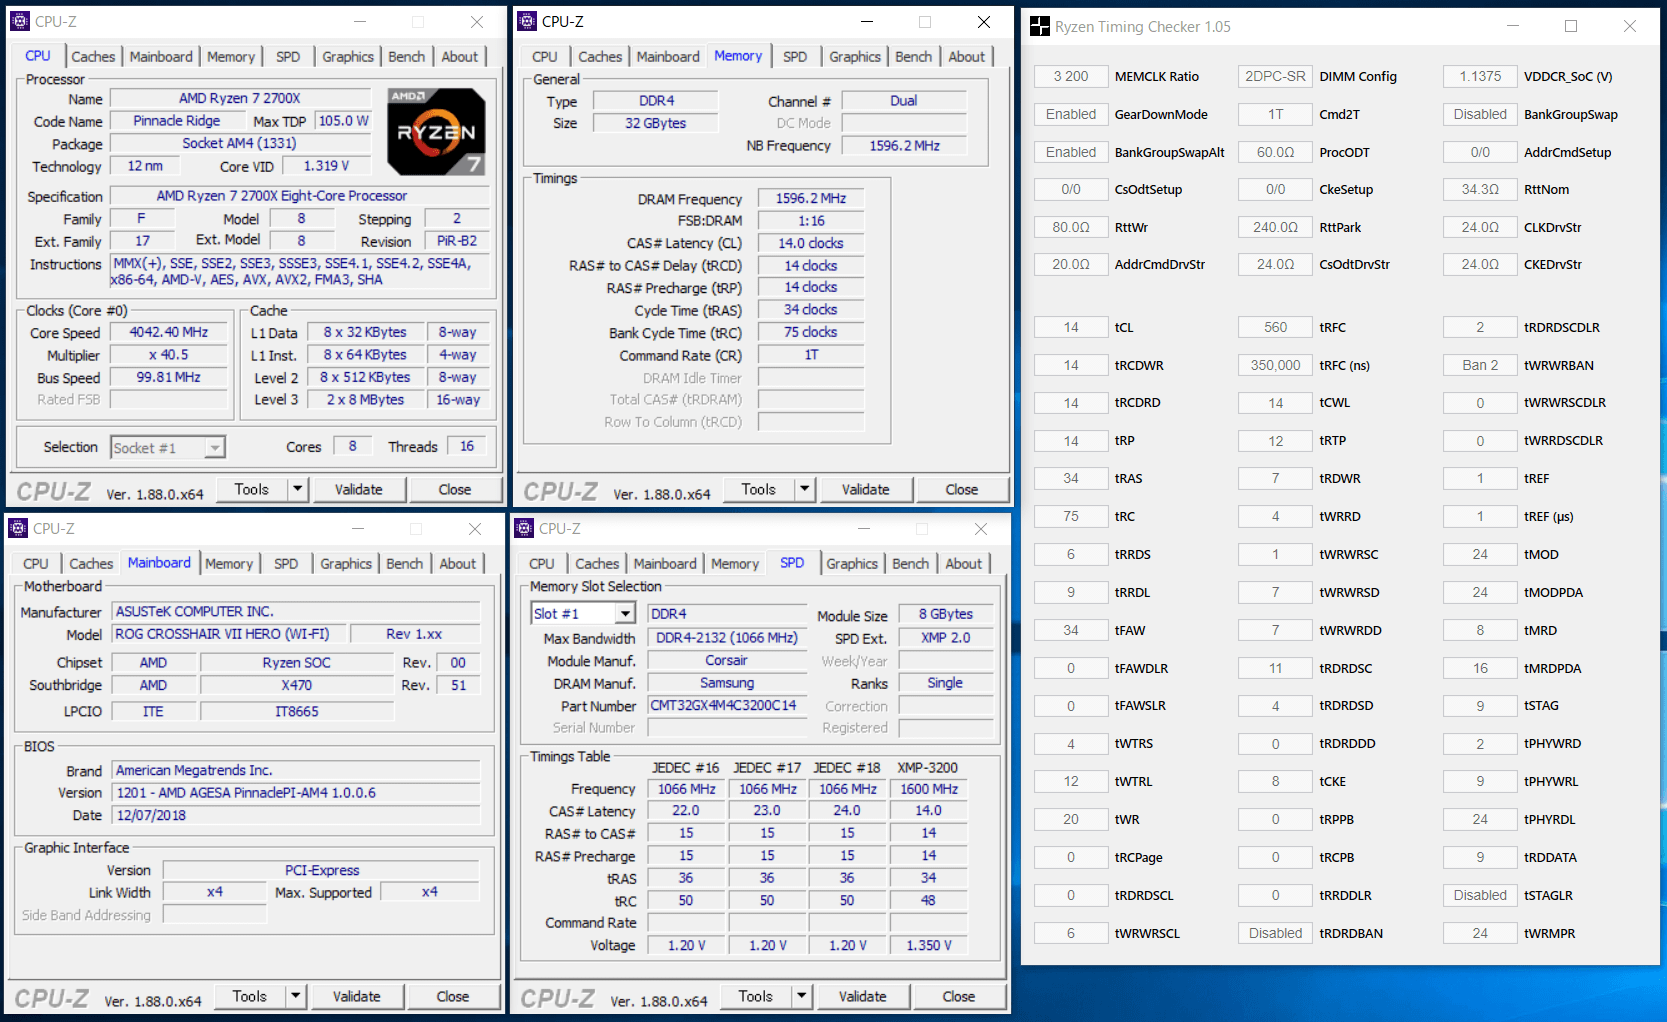This screenshot has height=1022, width=1667.
Task: Switch to Caches tab in the CPU window
Action: pos(93,57)
